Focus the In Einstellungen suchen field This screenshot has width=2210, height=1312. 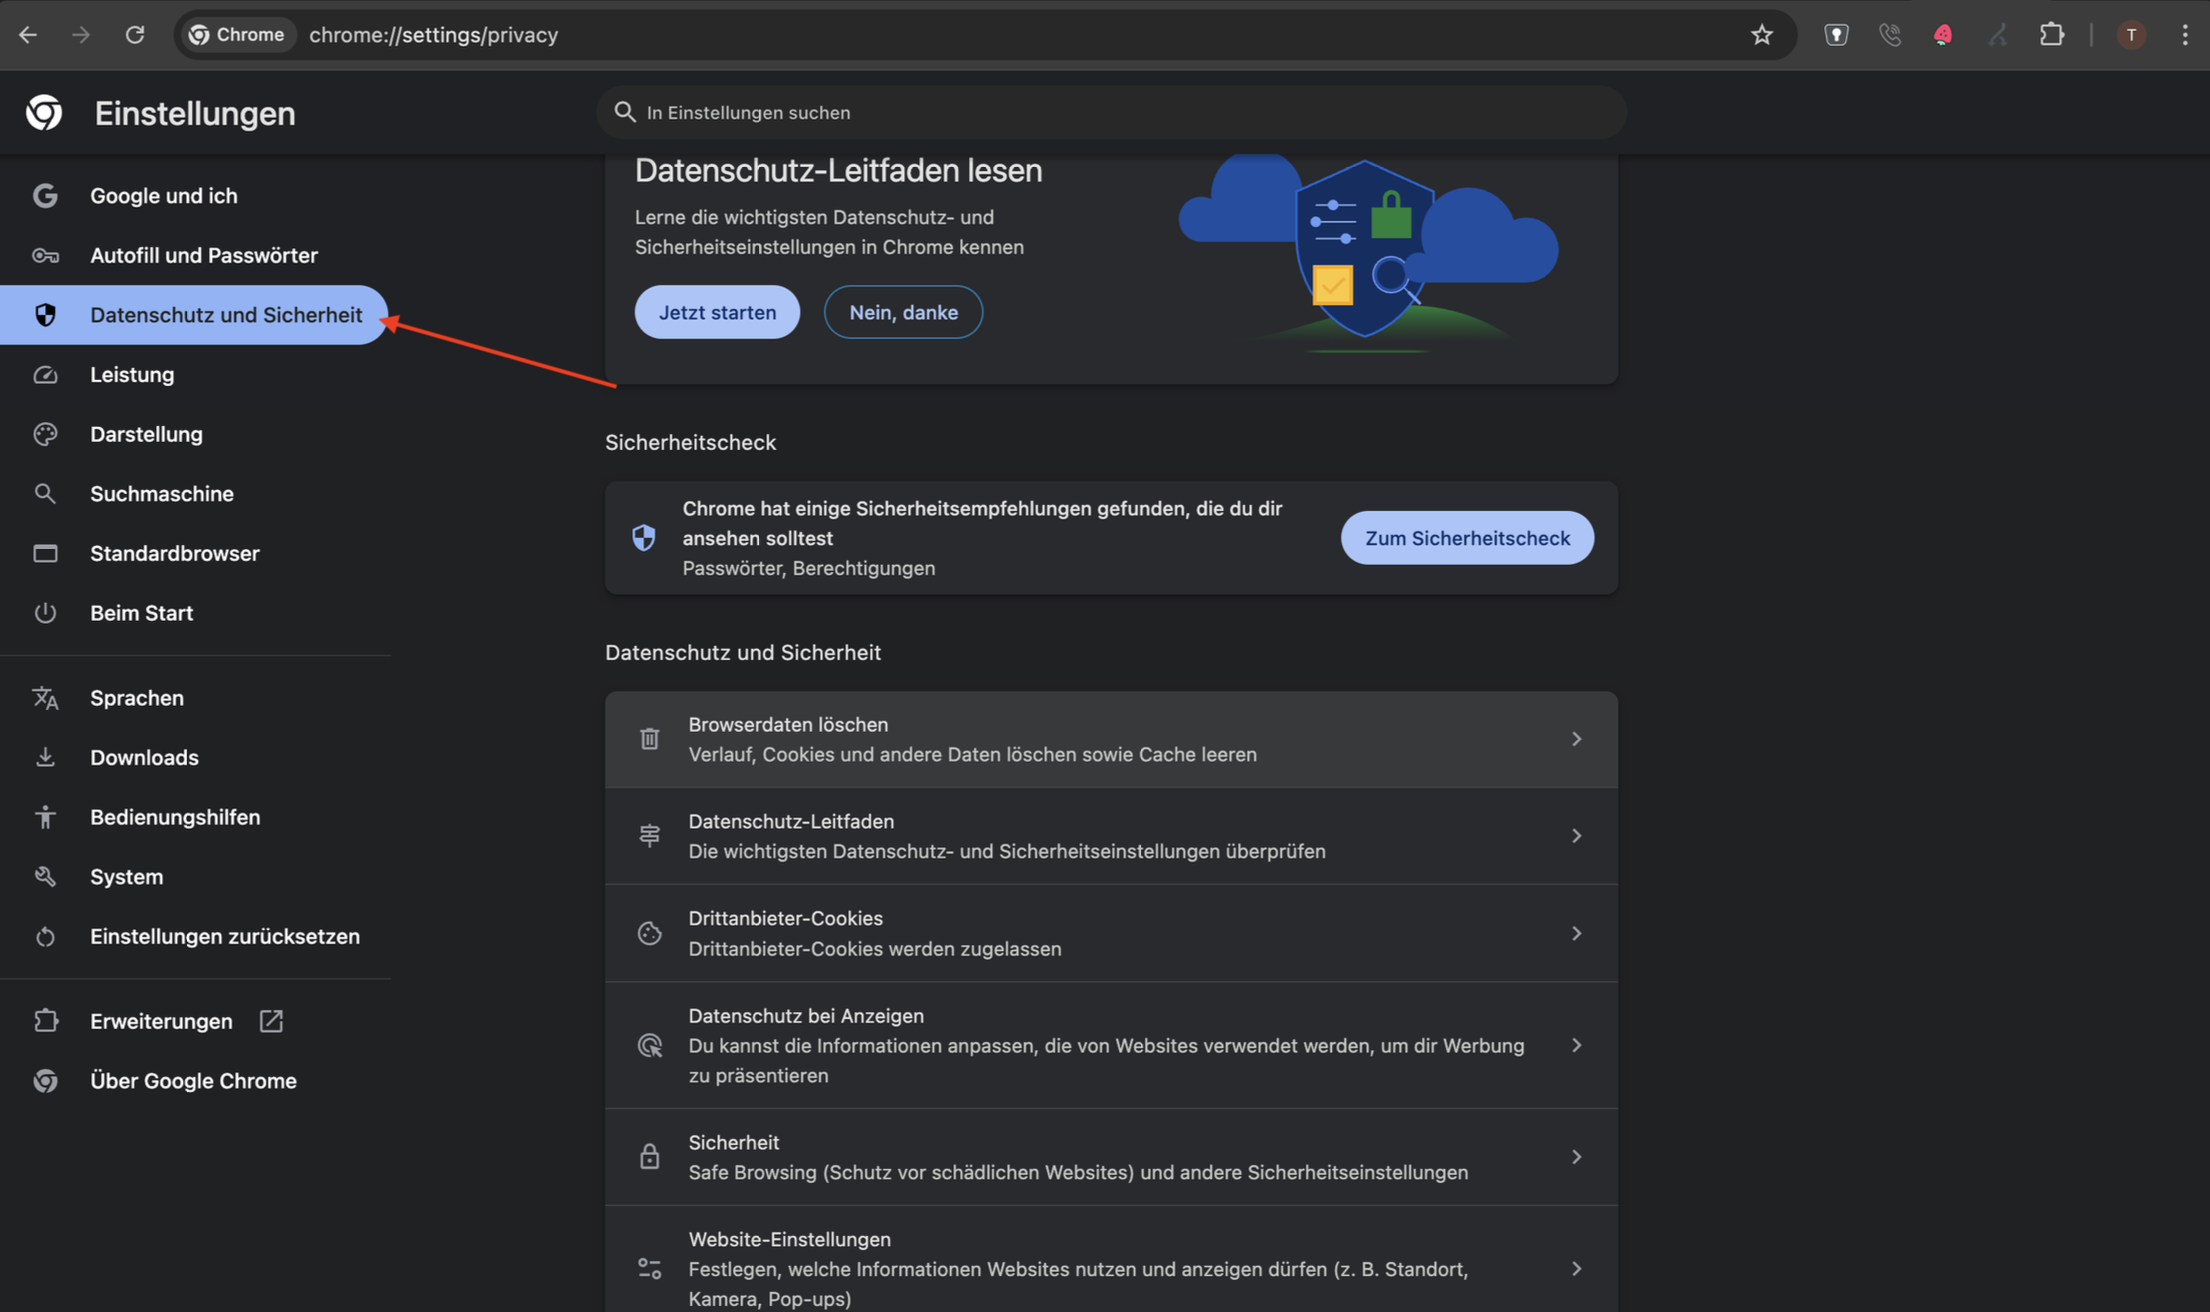point(1110,112)
